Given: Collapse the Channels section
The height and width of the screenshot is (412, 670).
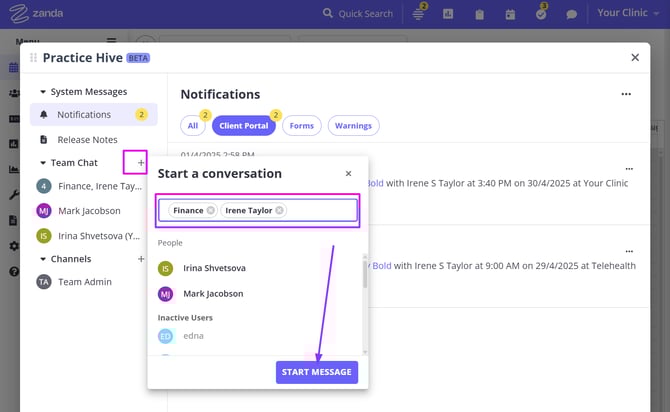Looking at the screenshot, I should [43, 259].
